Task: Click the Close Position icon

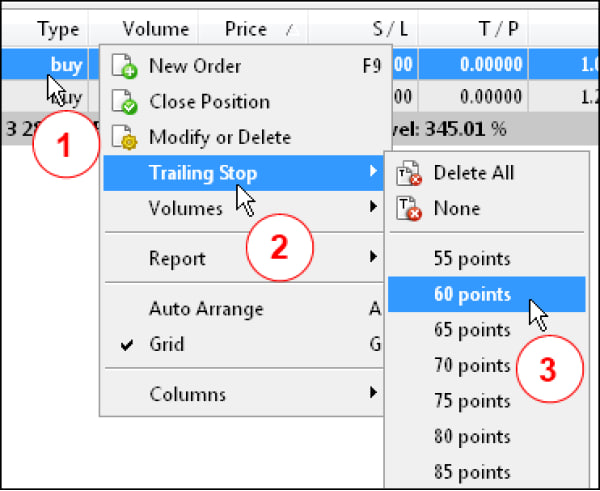Action: (125, 102)
